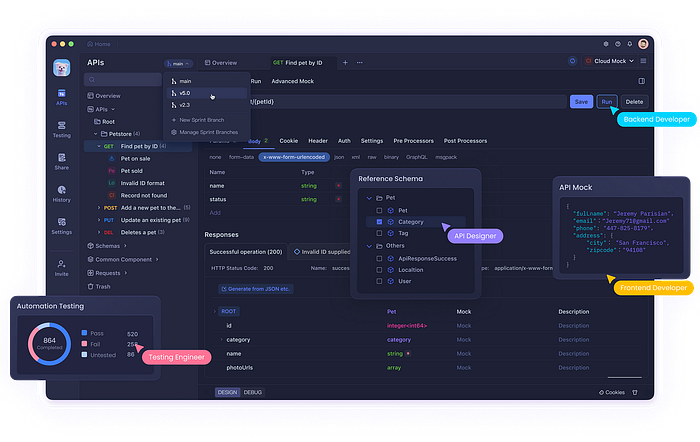Open the Settings section in the sidebar
Screen dimensions: 700x442
[x=62, y=225]
